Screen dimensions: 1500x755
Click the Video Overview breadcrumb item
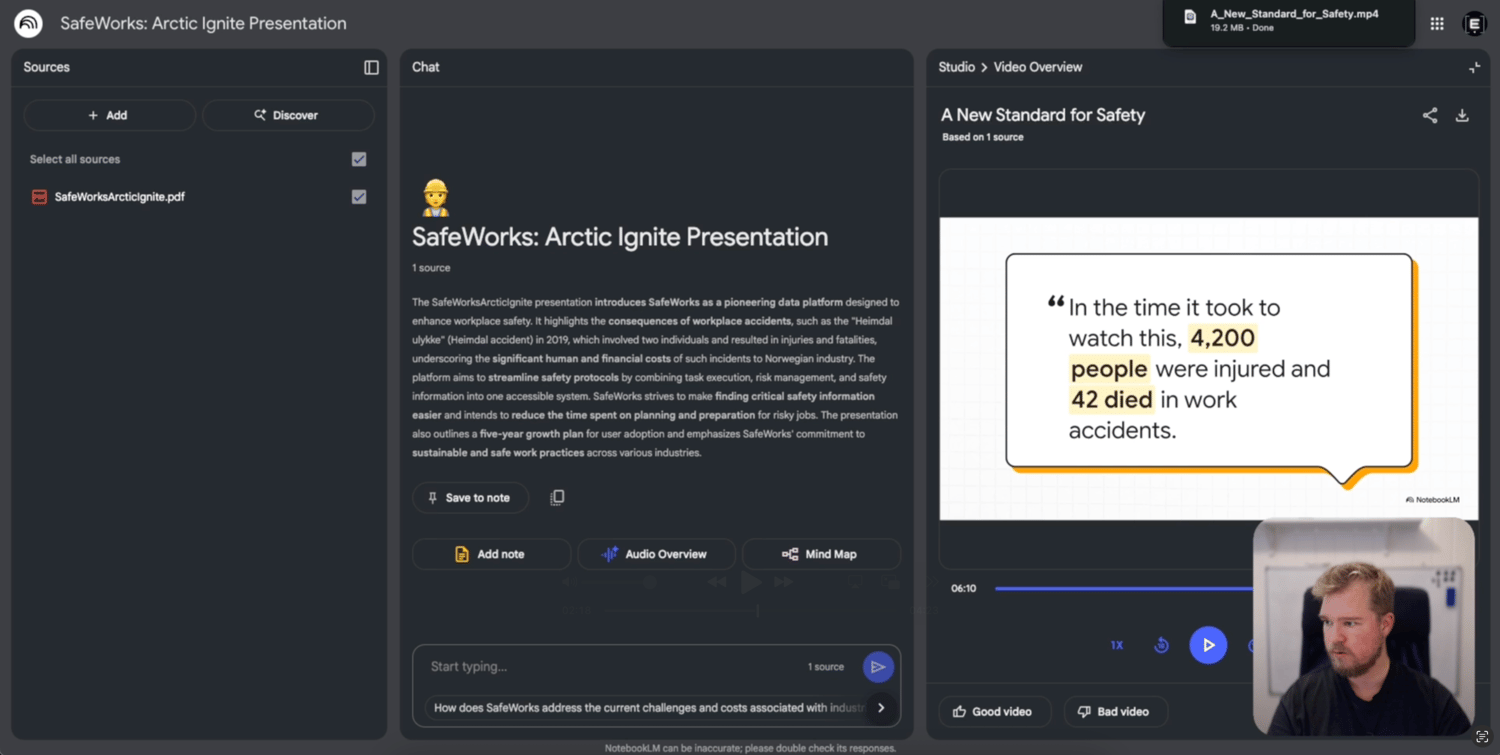[x=1038, y=67]
